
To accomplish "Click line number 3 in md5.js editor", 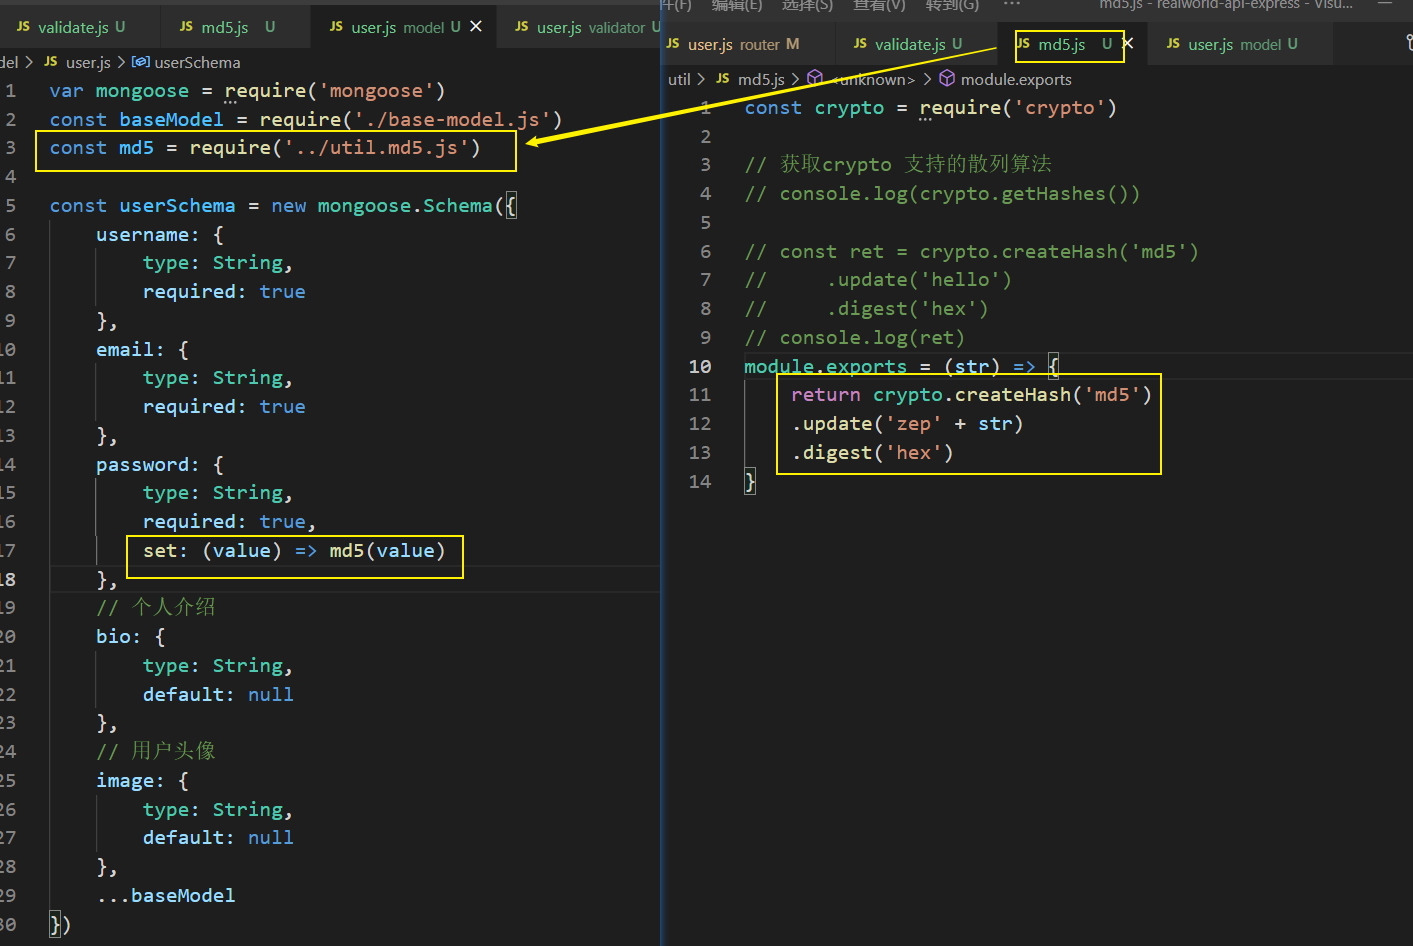I will click(x=705, y=164).
